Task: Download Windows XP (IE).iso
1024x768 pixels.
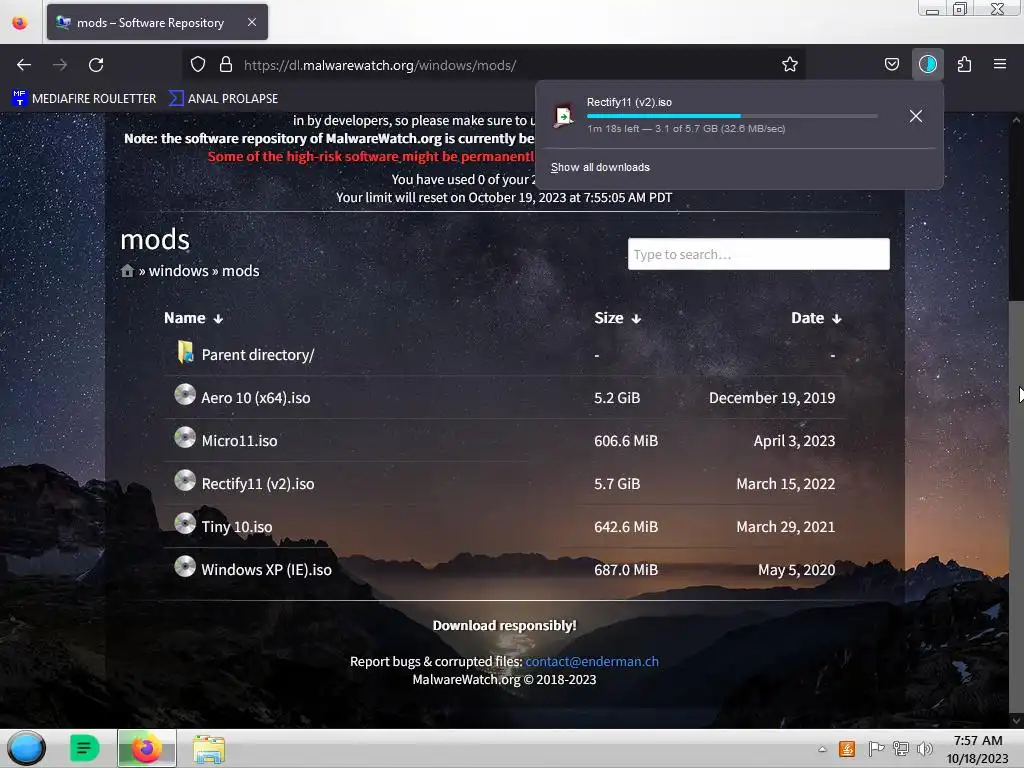Action: [266, 569]
